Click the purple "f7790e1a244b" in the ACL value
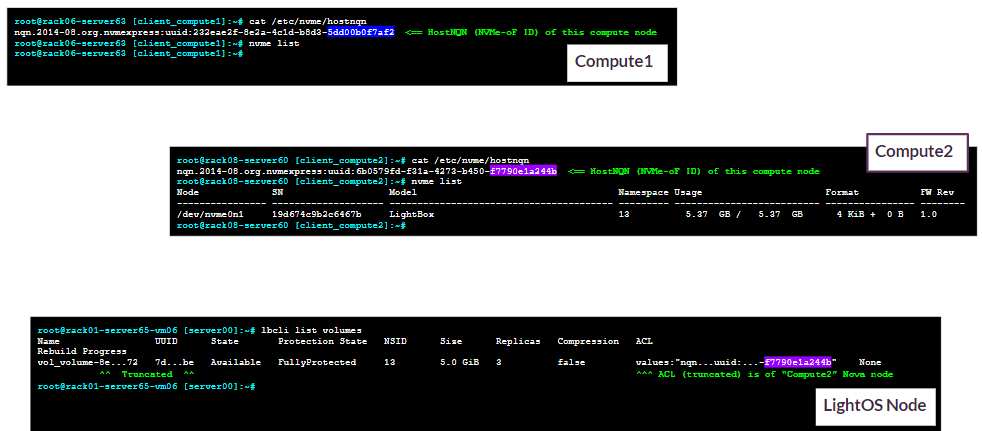The height and width of the screenshot is (431, 982). pos(798,362)
